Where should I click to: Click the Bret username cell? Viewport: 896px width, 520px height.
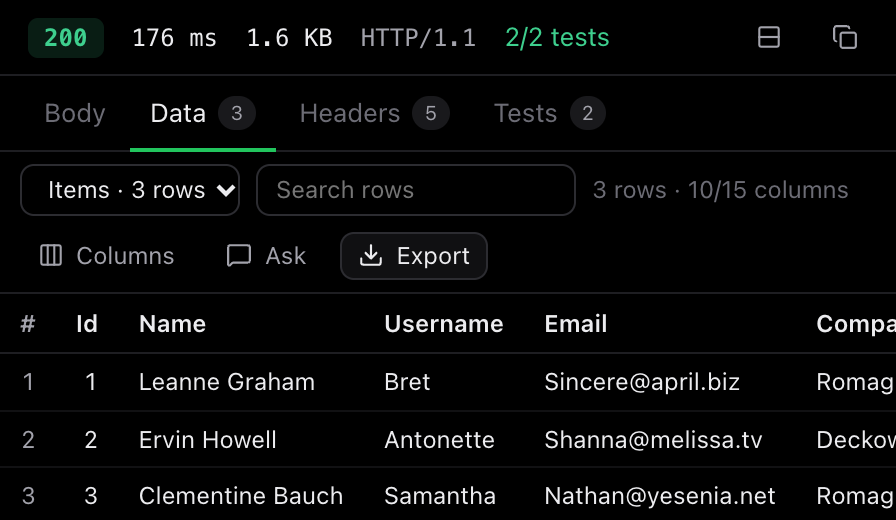pyautogui.click(x=407, y=382)
